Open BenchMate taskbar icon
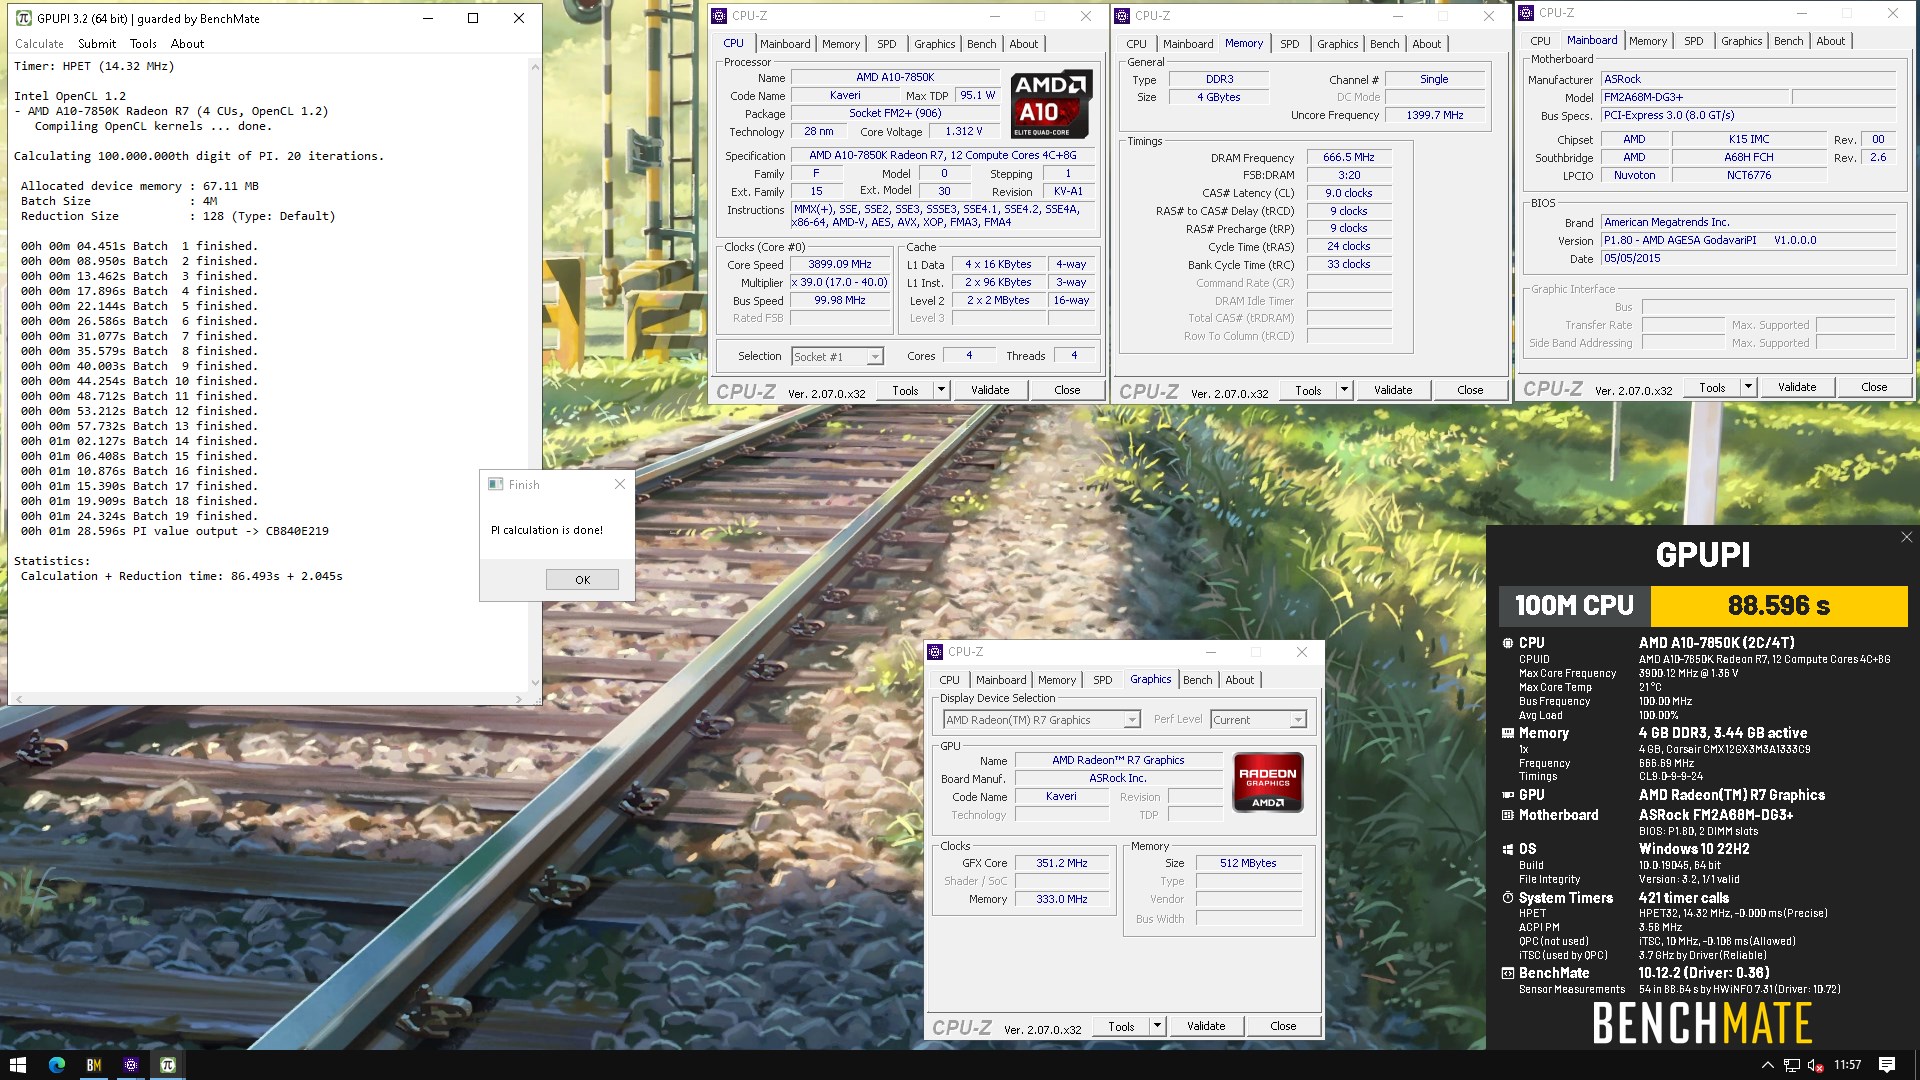 pos(94,1065)
